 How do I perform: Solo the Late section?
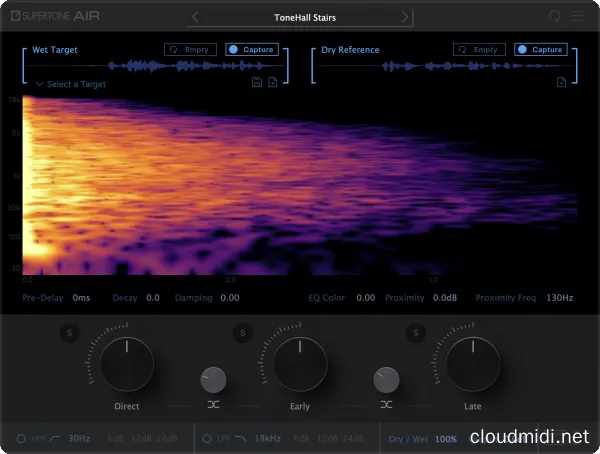pyautogui.click(x=416, y=333)
